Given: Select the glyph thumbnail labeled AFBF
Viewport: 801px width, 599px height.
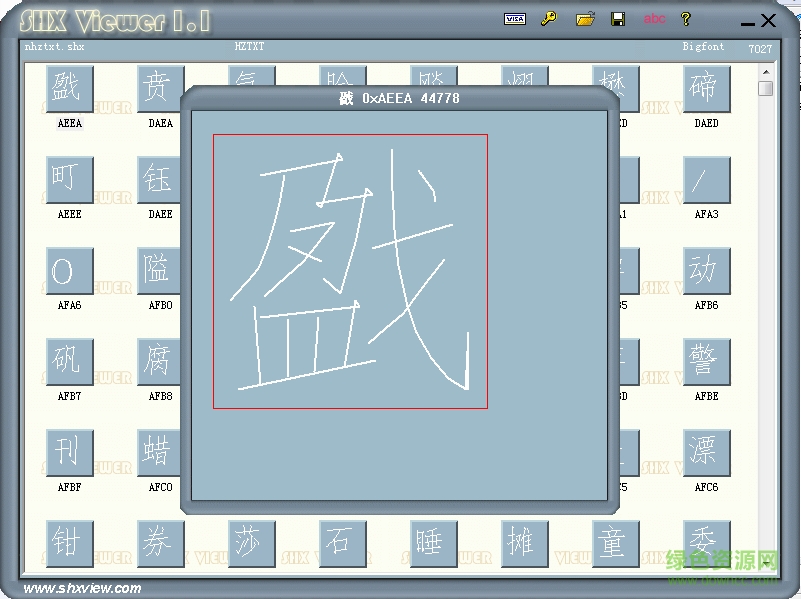Looking at the screenshot, I should pos(67,452).
